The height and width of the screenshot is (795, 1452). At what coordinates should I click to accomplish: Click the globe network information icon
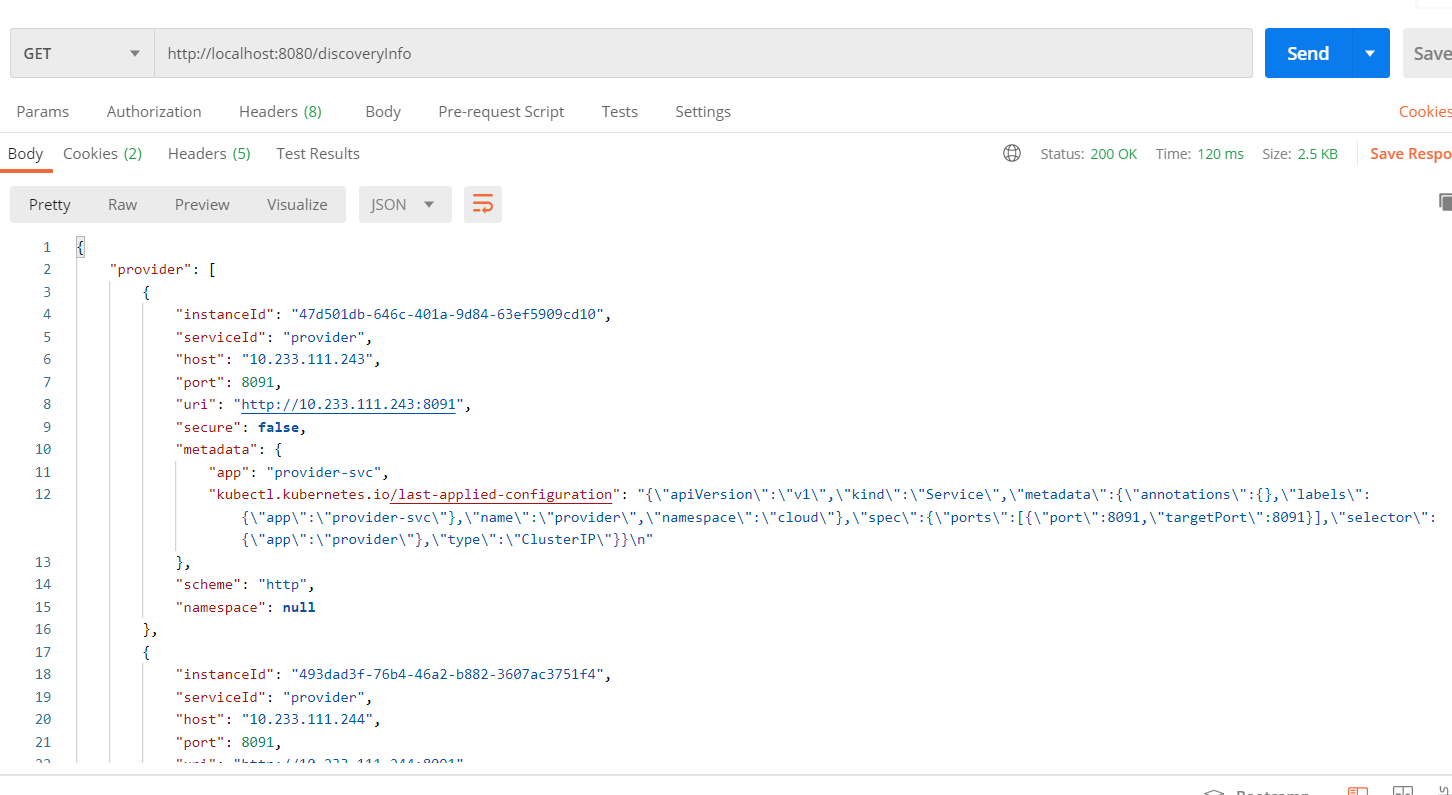click(1011, 153)
